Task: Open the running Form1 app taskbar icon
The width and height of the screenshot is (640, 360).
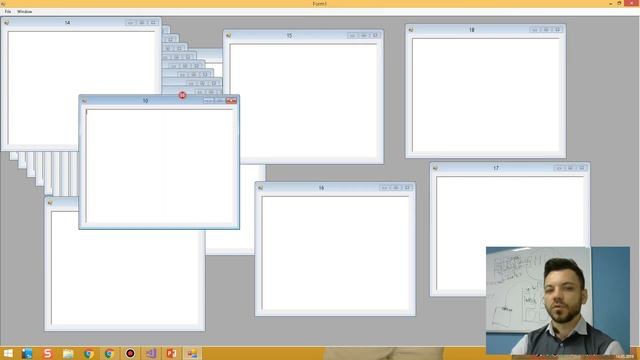Action: 192,353
